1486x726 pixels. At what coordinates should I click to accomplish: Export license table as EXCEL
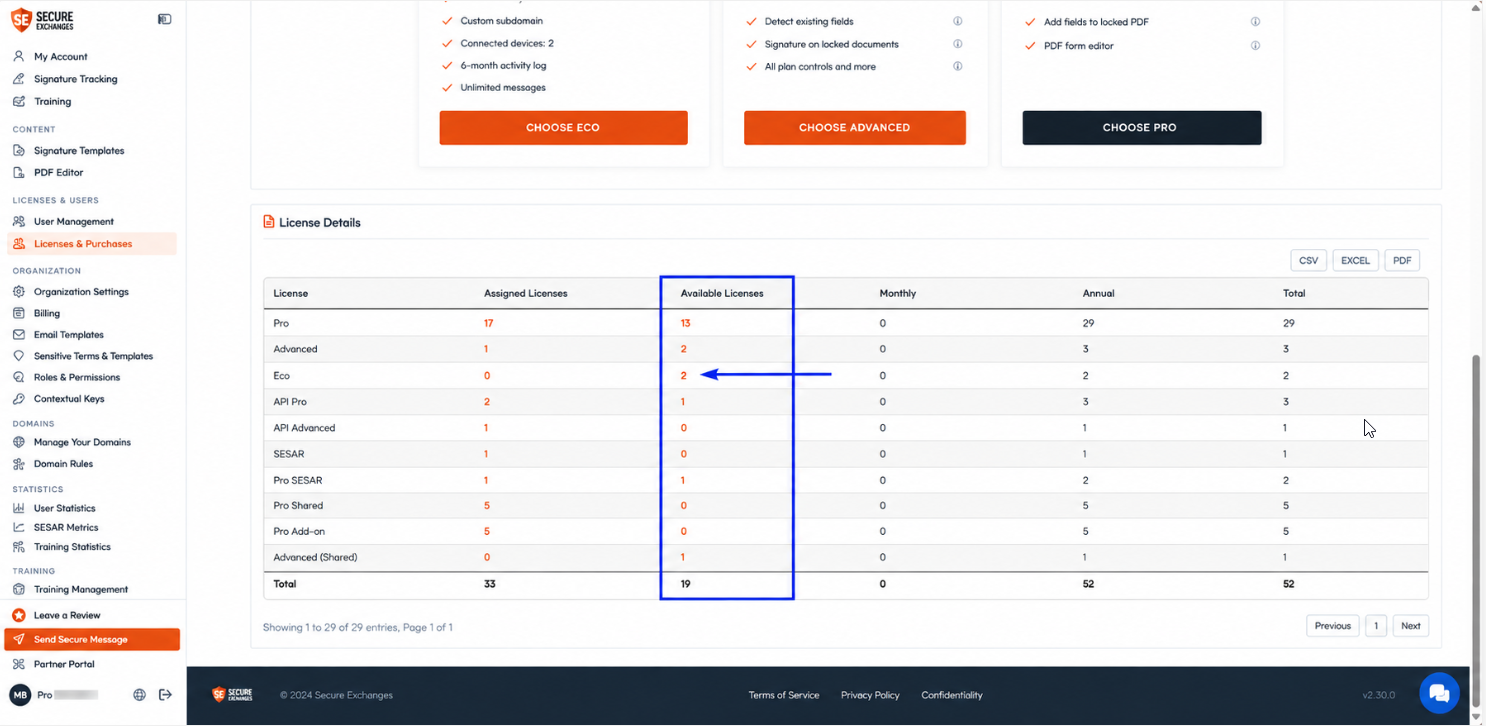1355,260
